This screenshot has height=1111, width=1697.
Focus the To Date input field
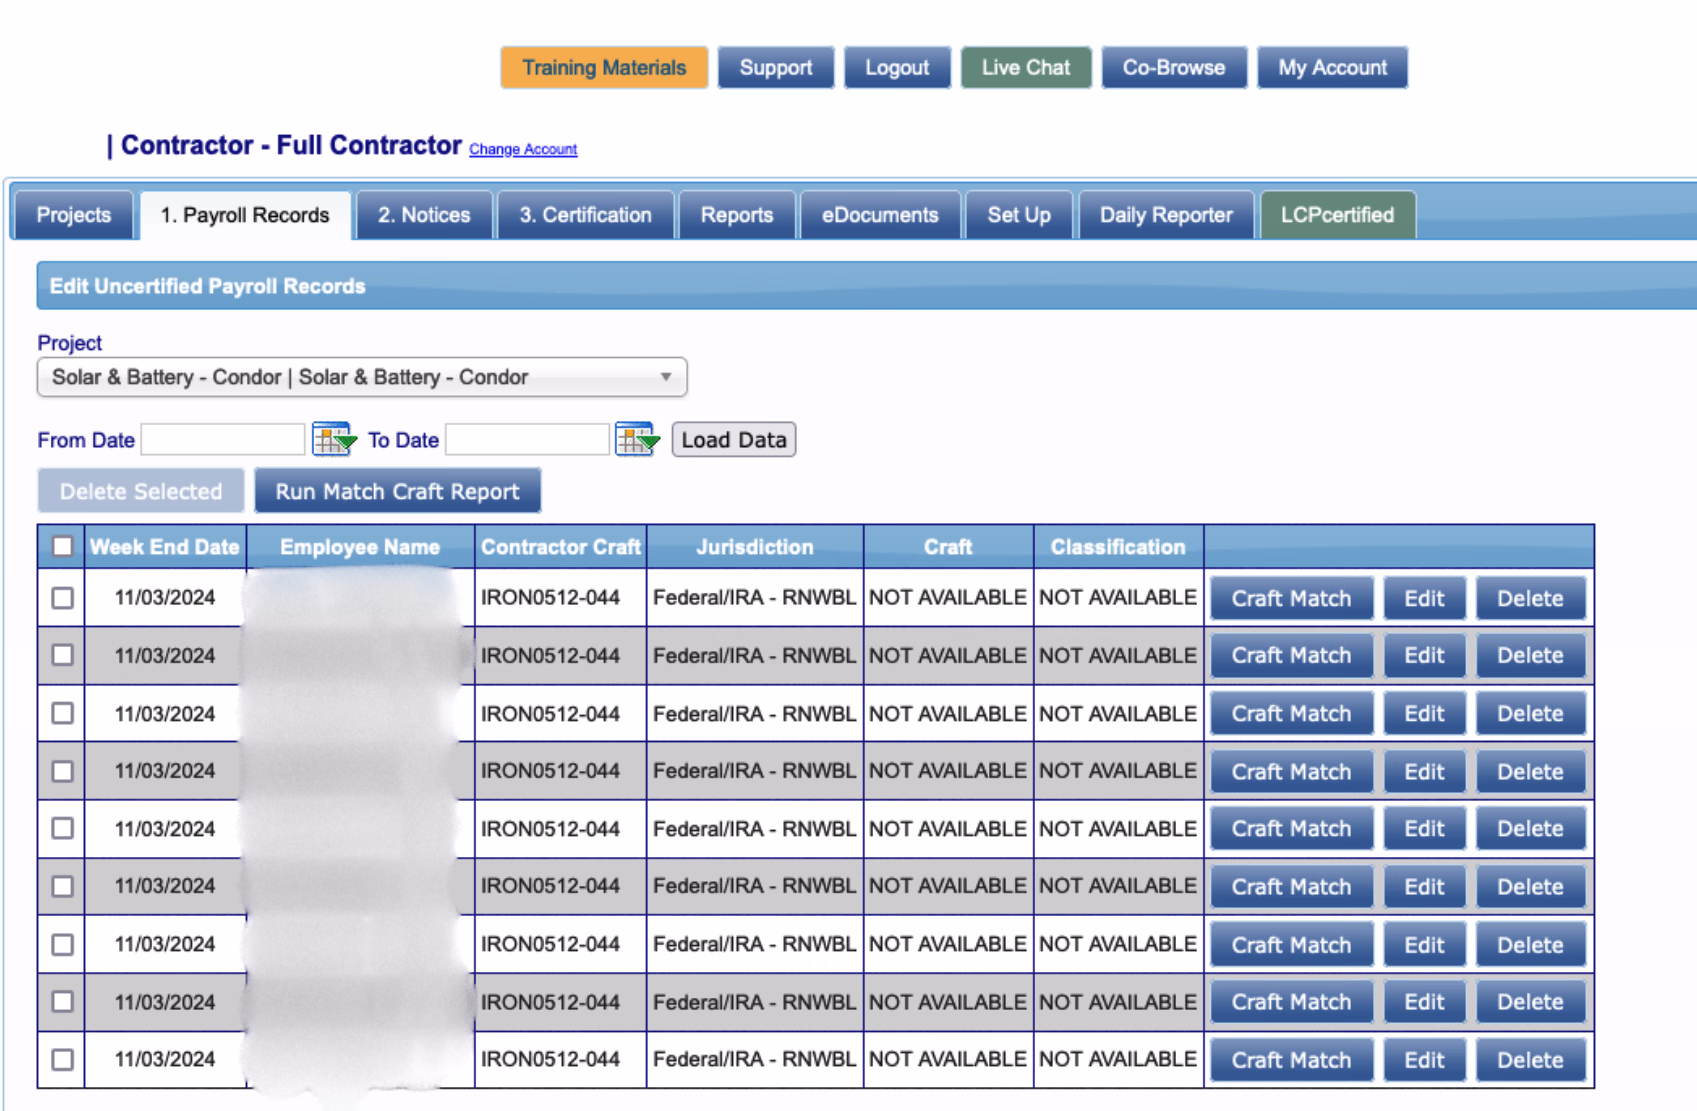point(527,439)
